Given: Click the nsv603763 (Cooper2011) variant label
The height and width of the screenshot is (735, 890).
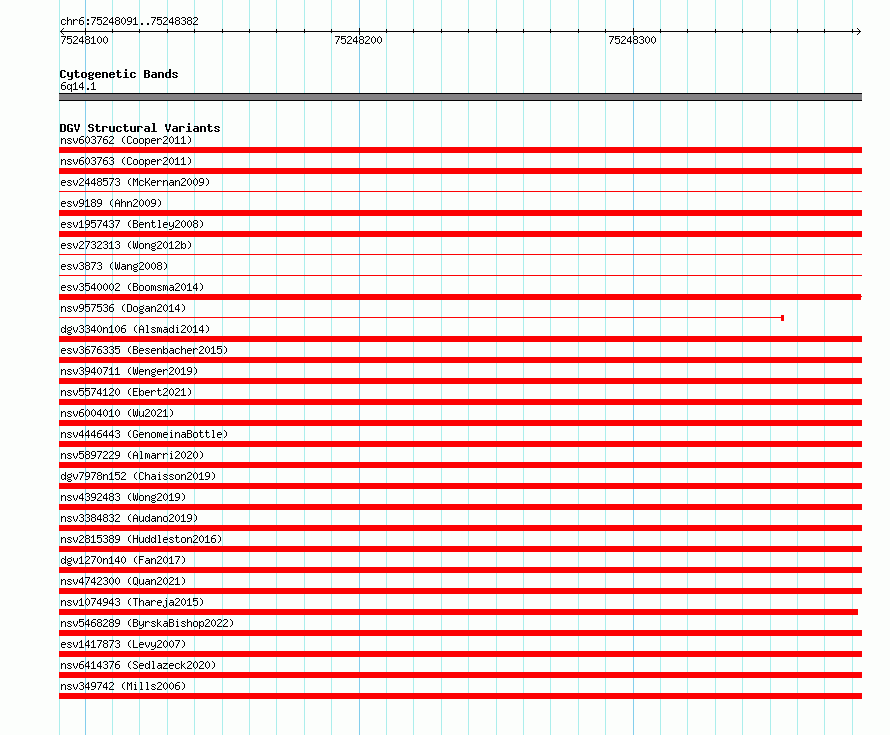Looking at the screenshot, I should (126, 161).
